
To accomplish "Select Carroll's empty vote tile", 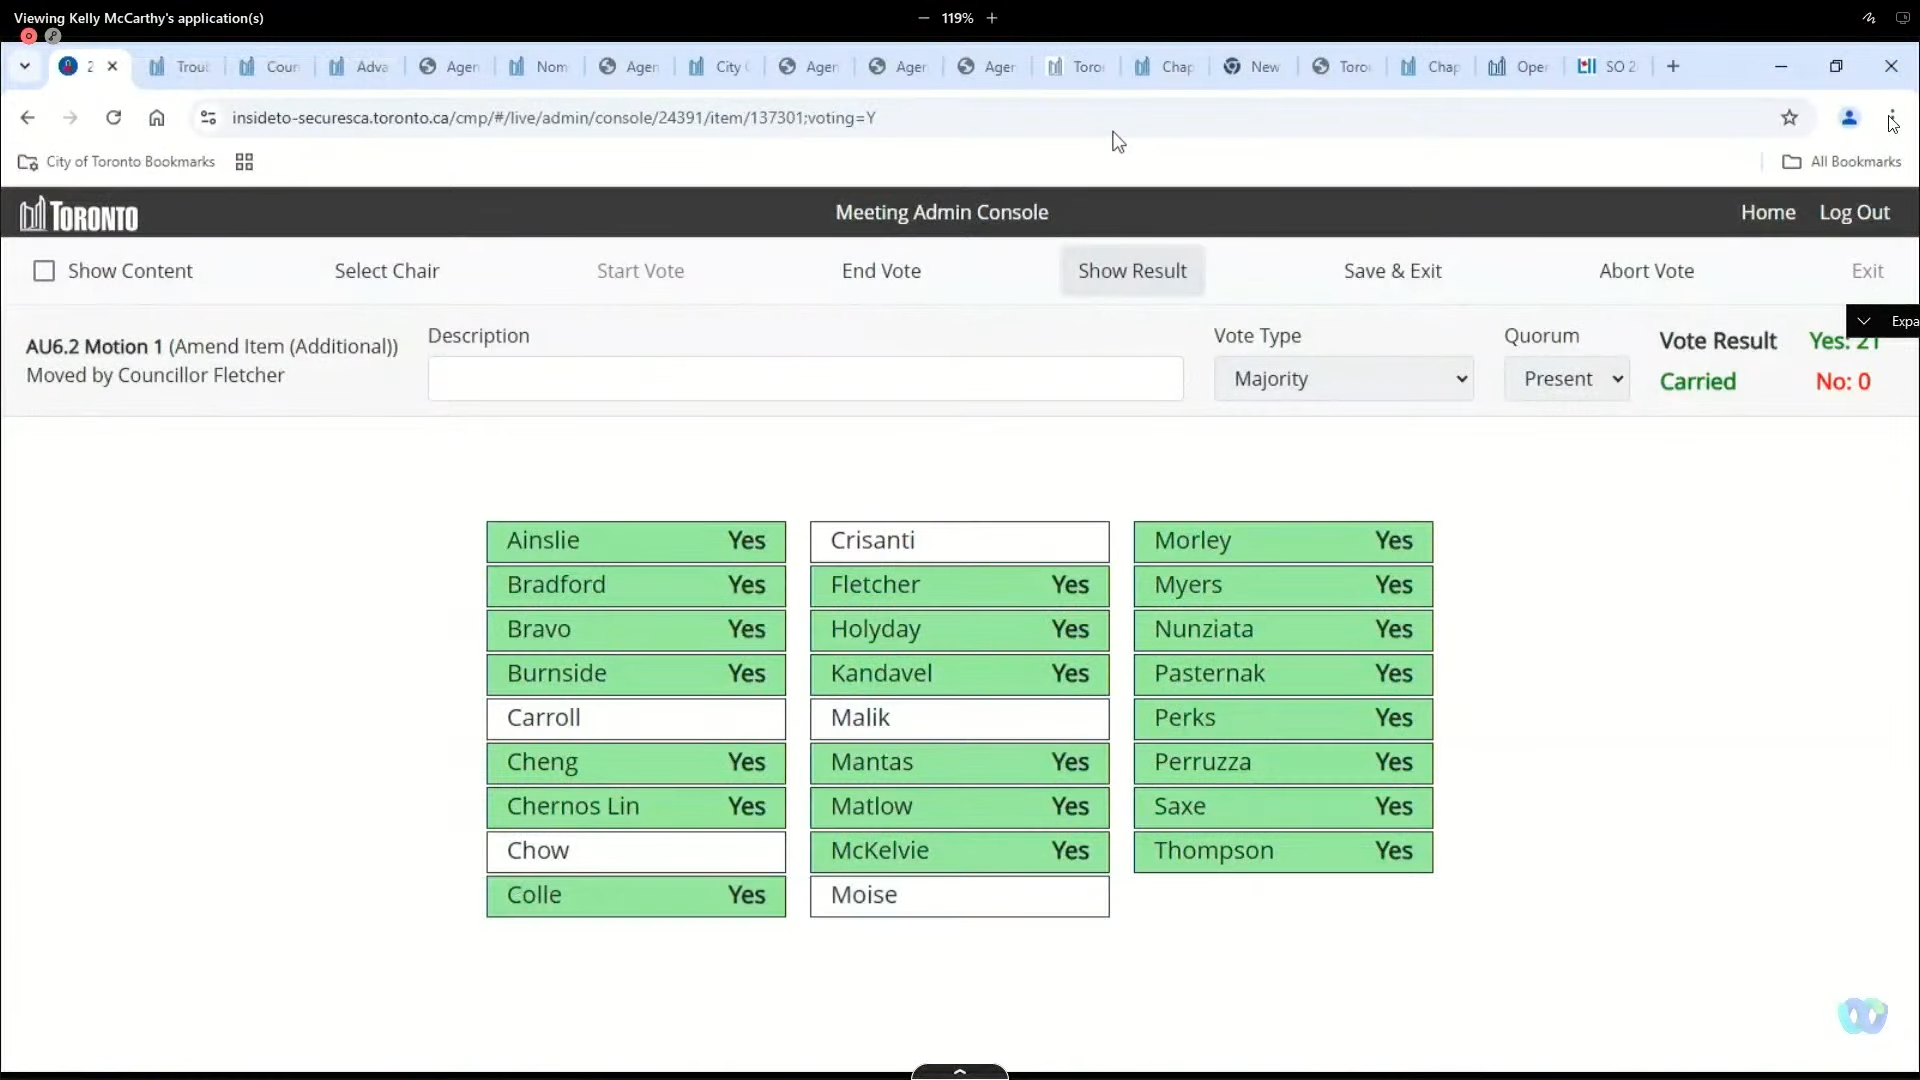I will (636, 718).
